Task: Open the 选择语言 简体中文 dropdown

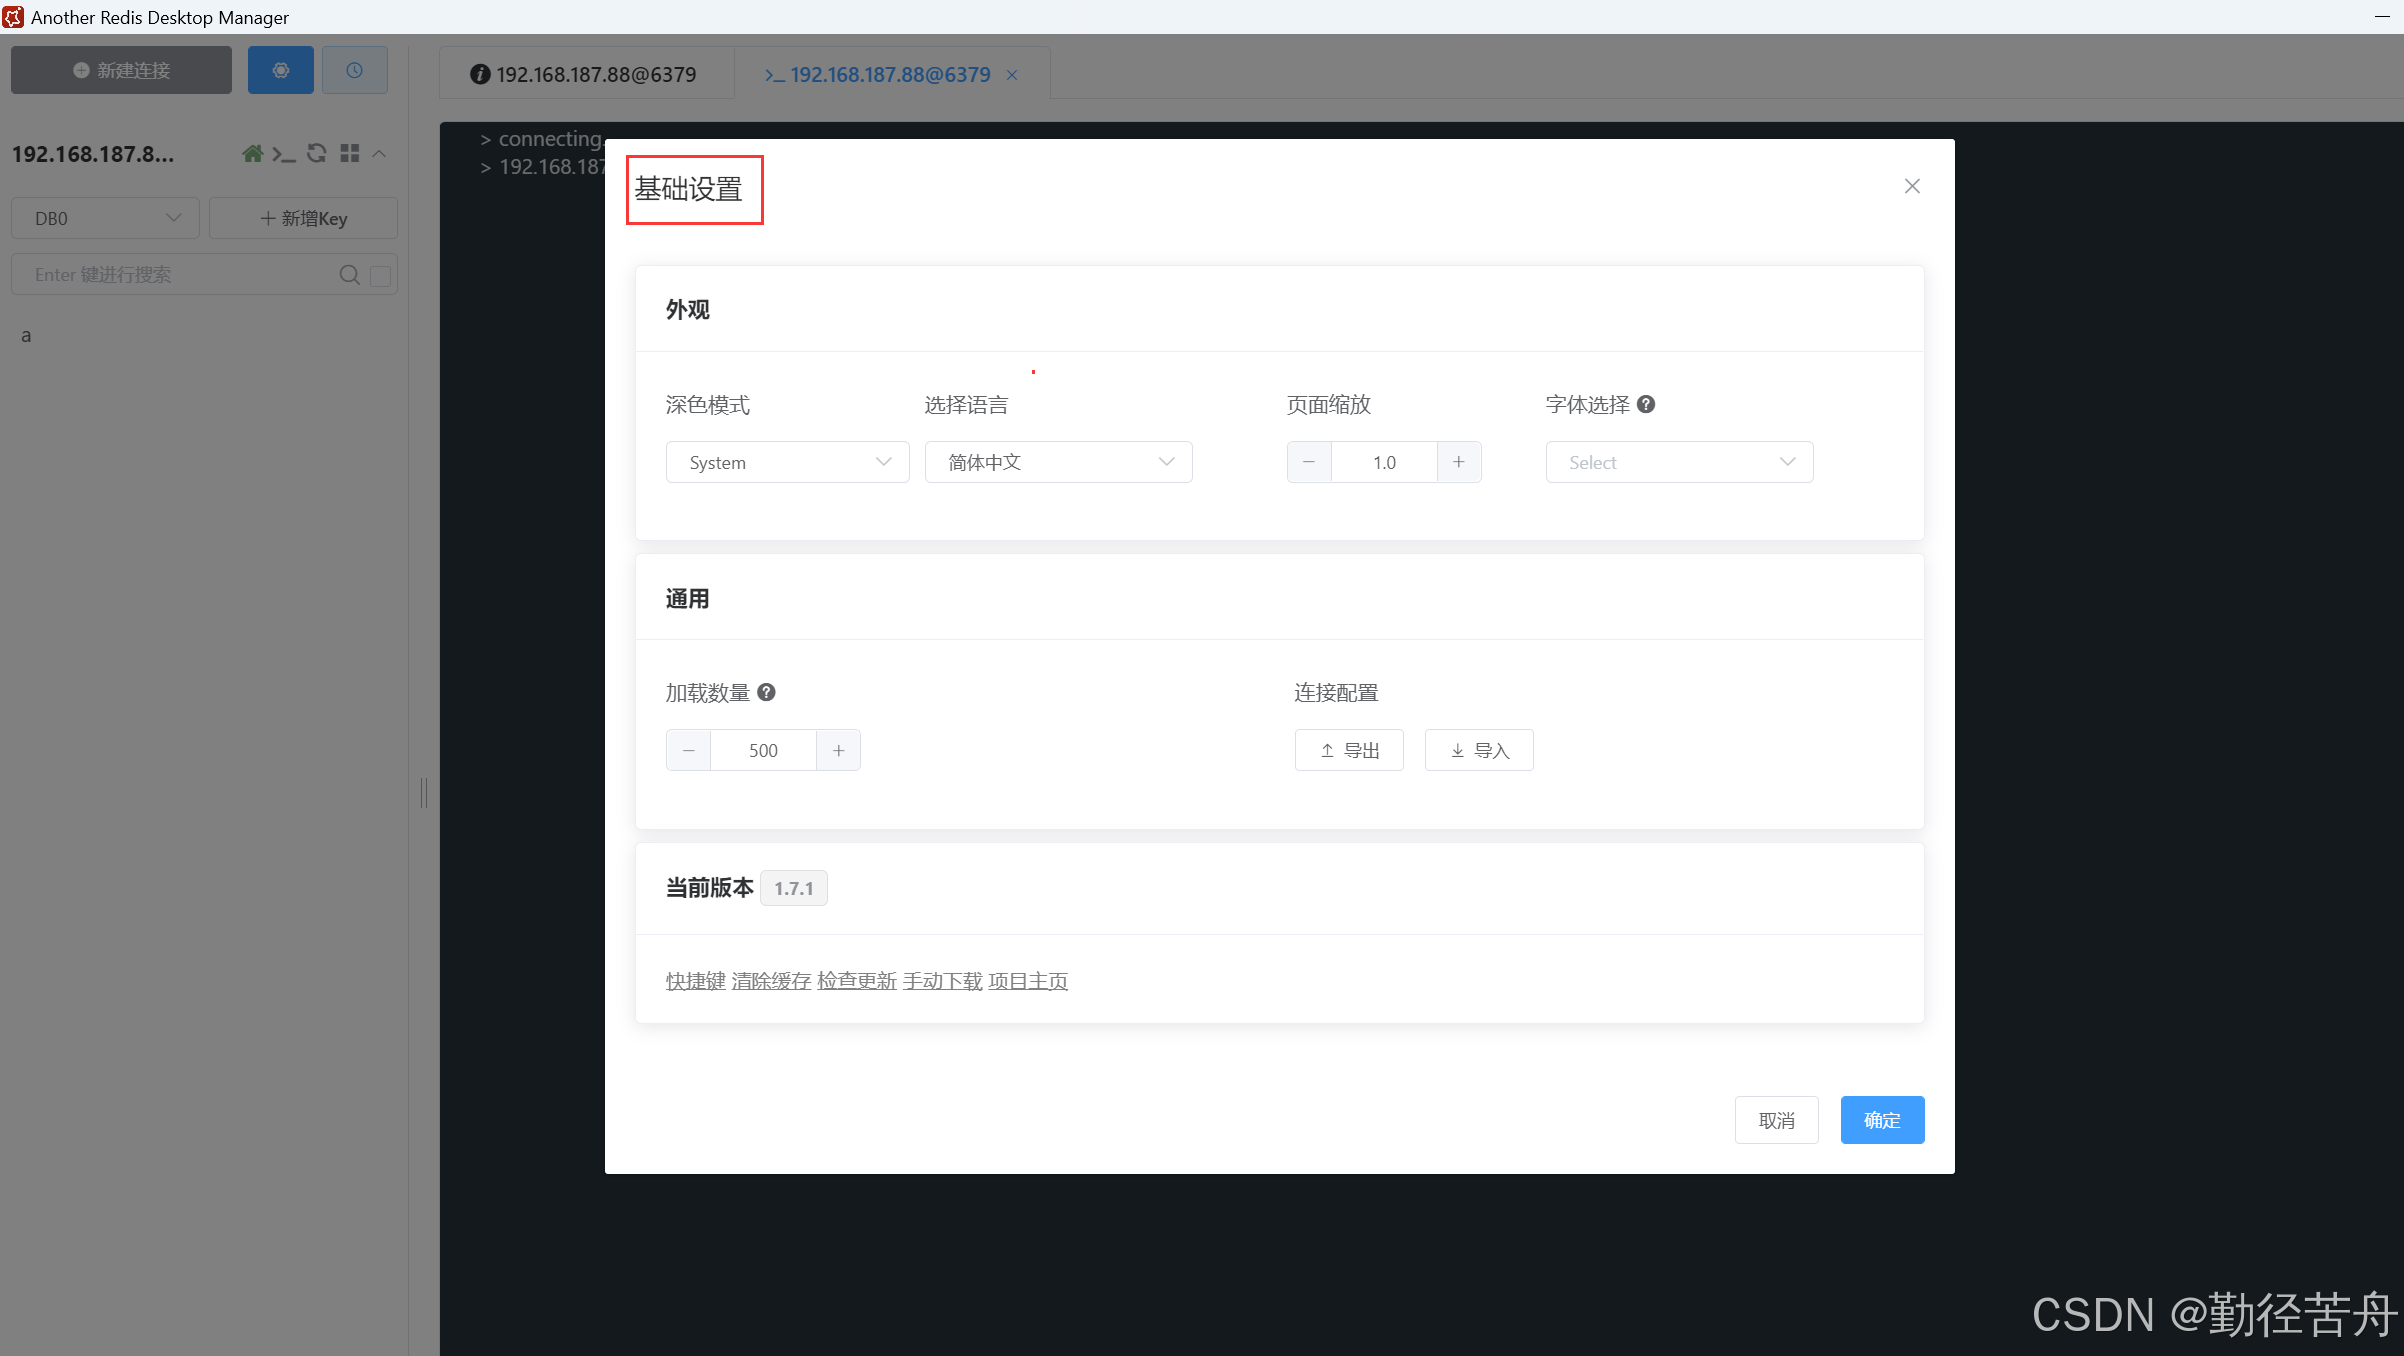Action: click(x=1058, y=462)
